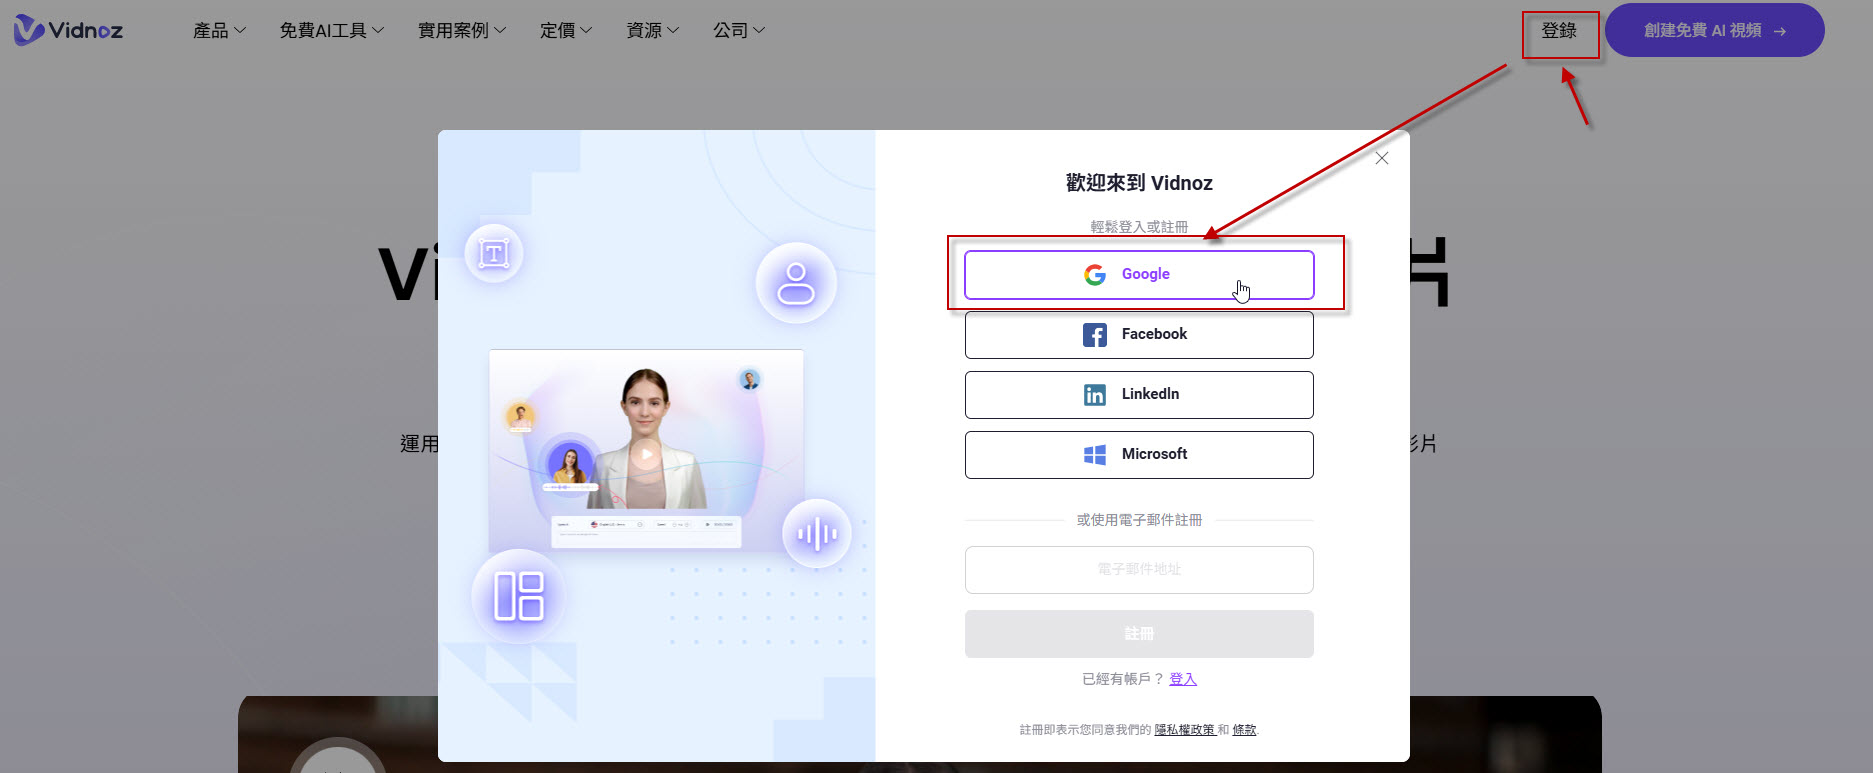The height and width of the screenshot is (773, 1873).
Task: Open the 條款 terms link
Action: (1244, 730)
